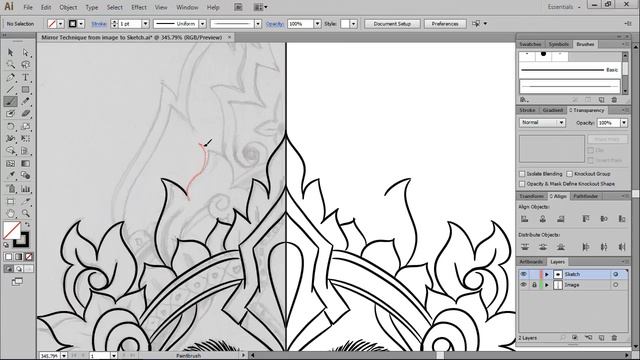The width and height of the screenshot is (640, 360).
Task: Switch to the Pathfinder tab
Action: click(x=586, y=196)
